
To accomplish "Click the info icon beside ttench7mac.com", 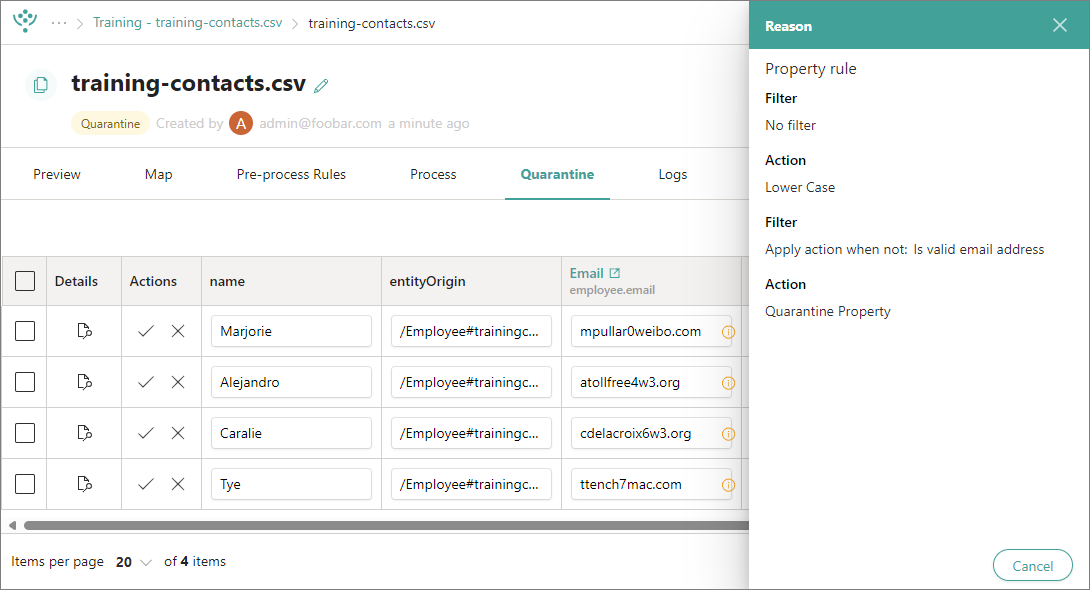I will click(x=728, y=485).
